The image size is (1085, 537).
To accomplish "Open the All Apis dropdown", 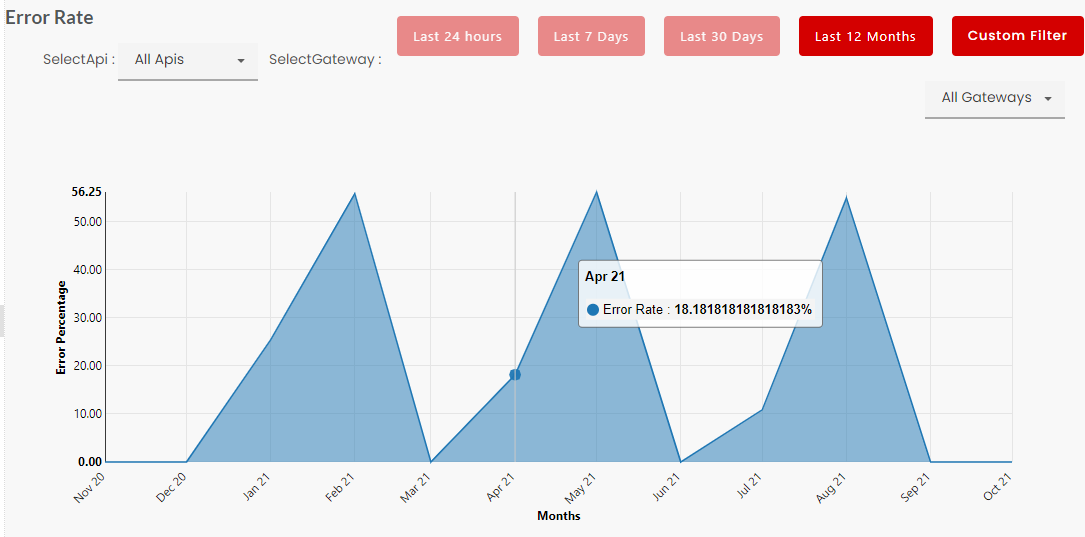I will point(188,61).
